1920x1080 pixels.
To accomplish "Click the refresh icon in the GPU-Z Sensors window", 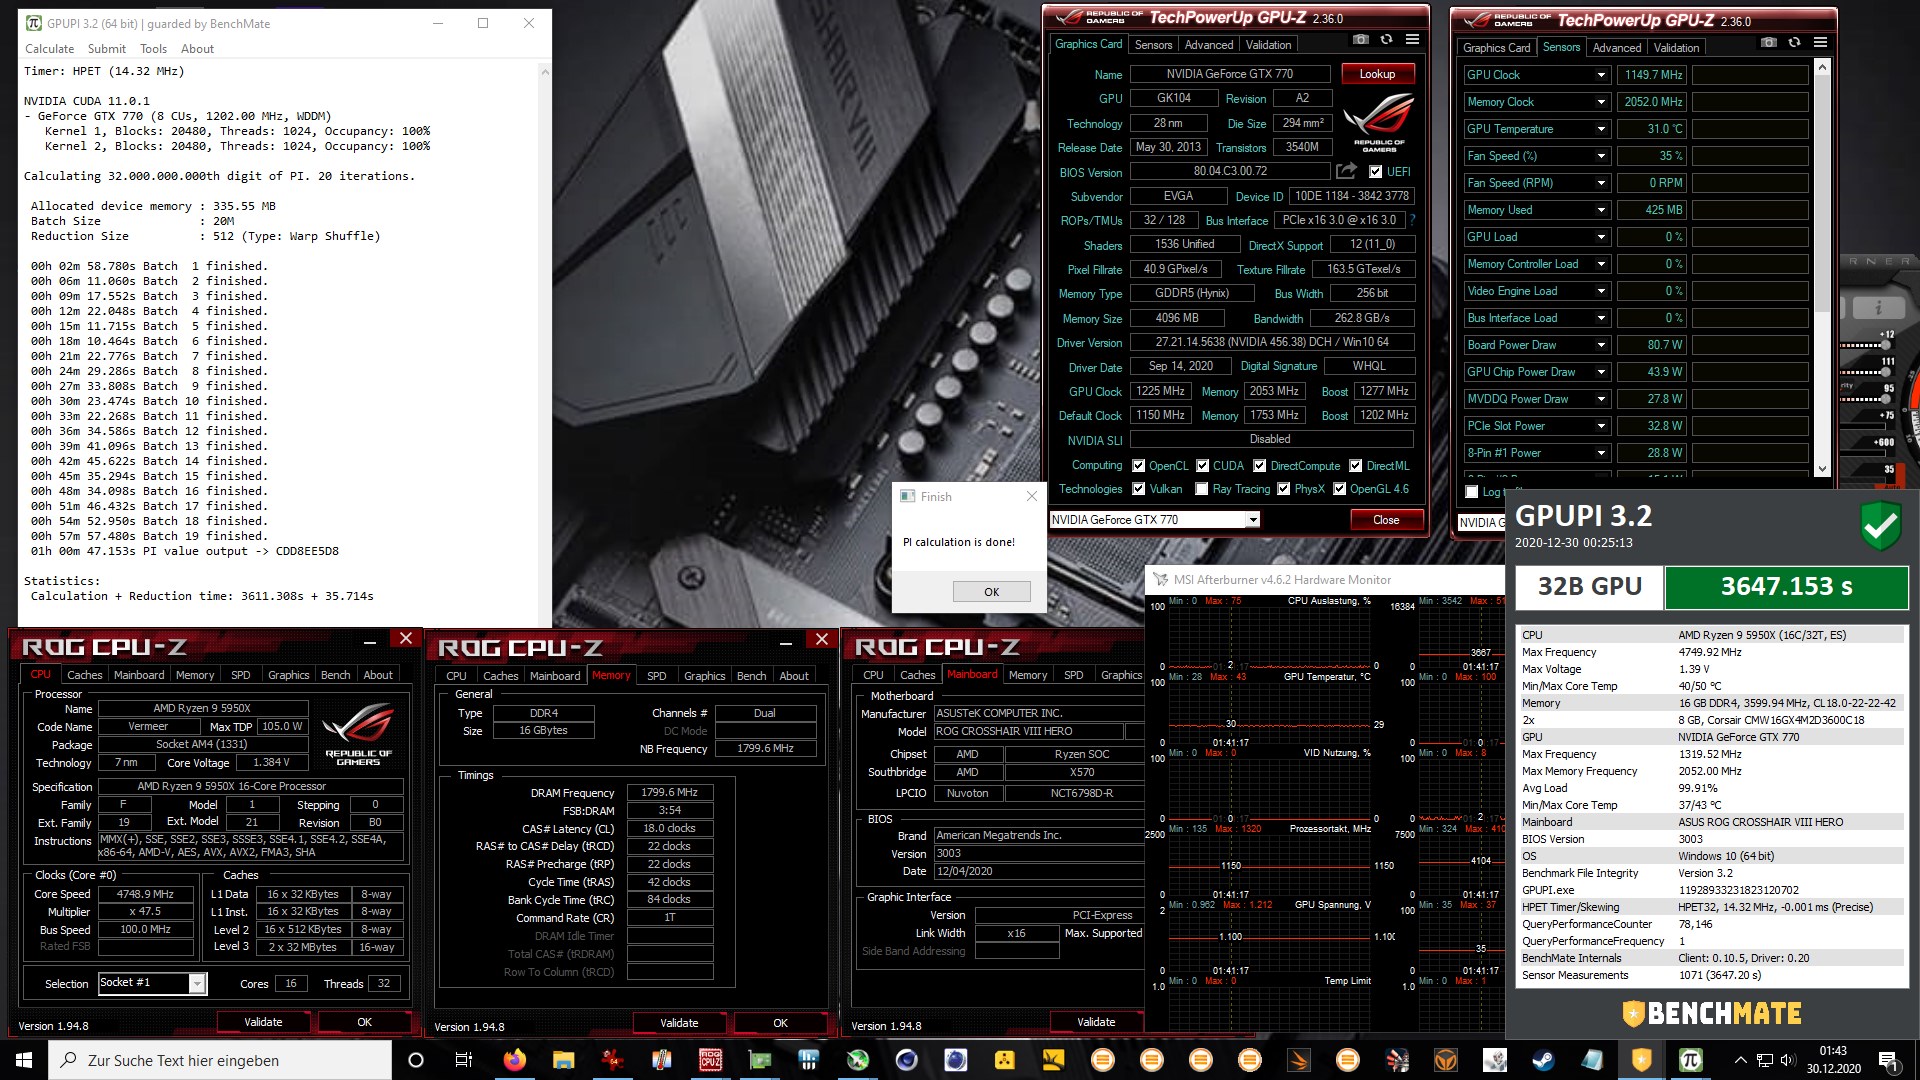I will [x=1794, y=42].
